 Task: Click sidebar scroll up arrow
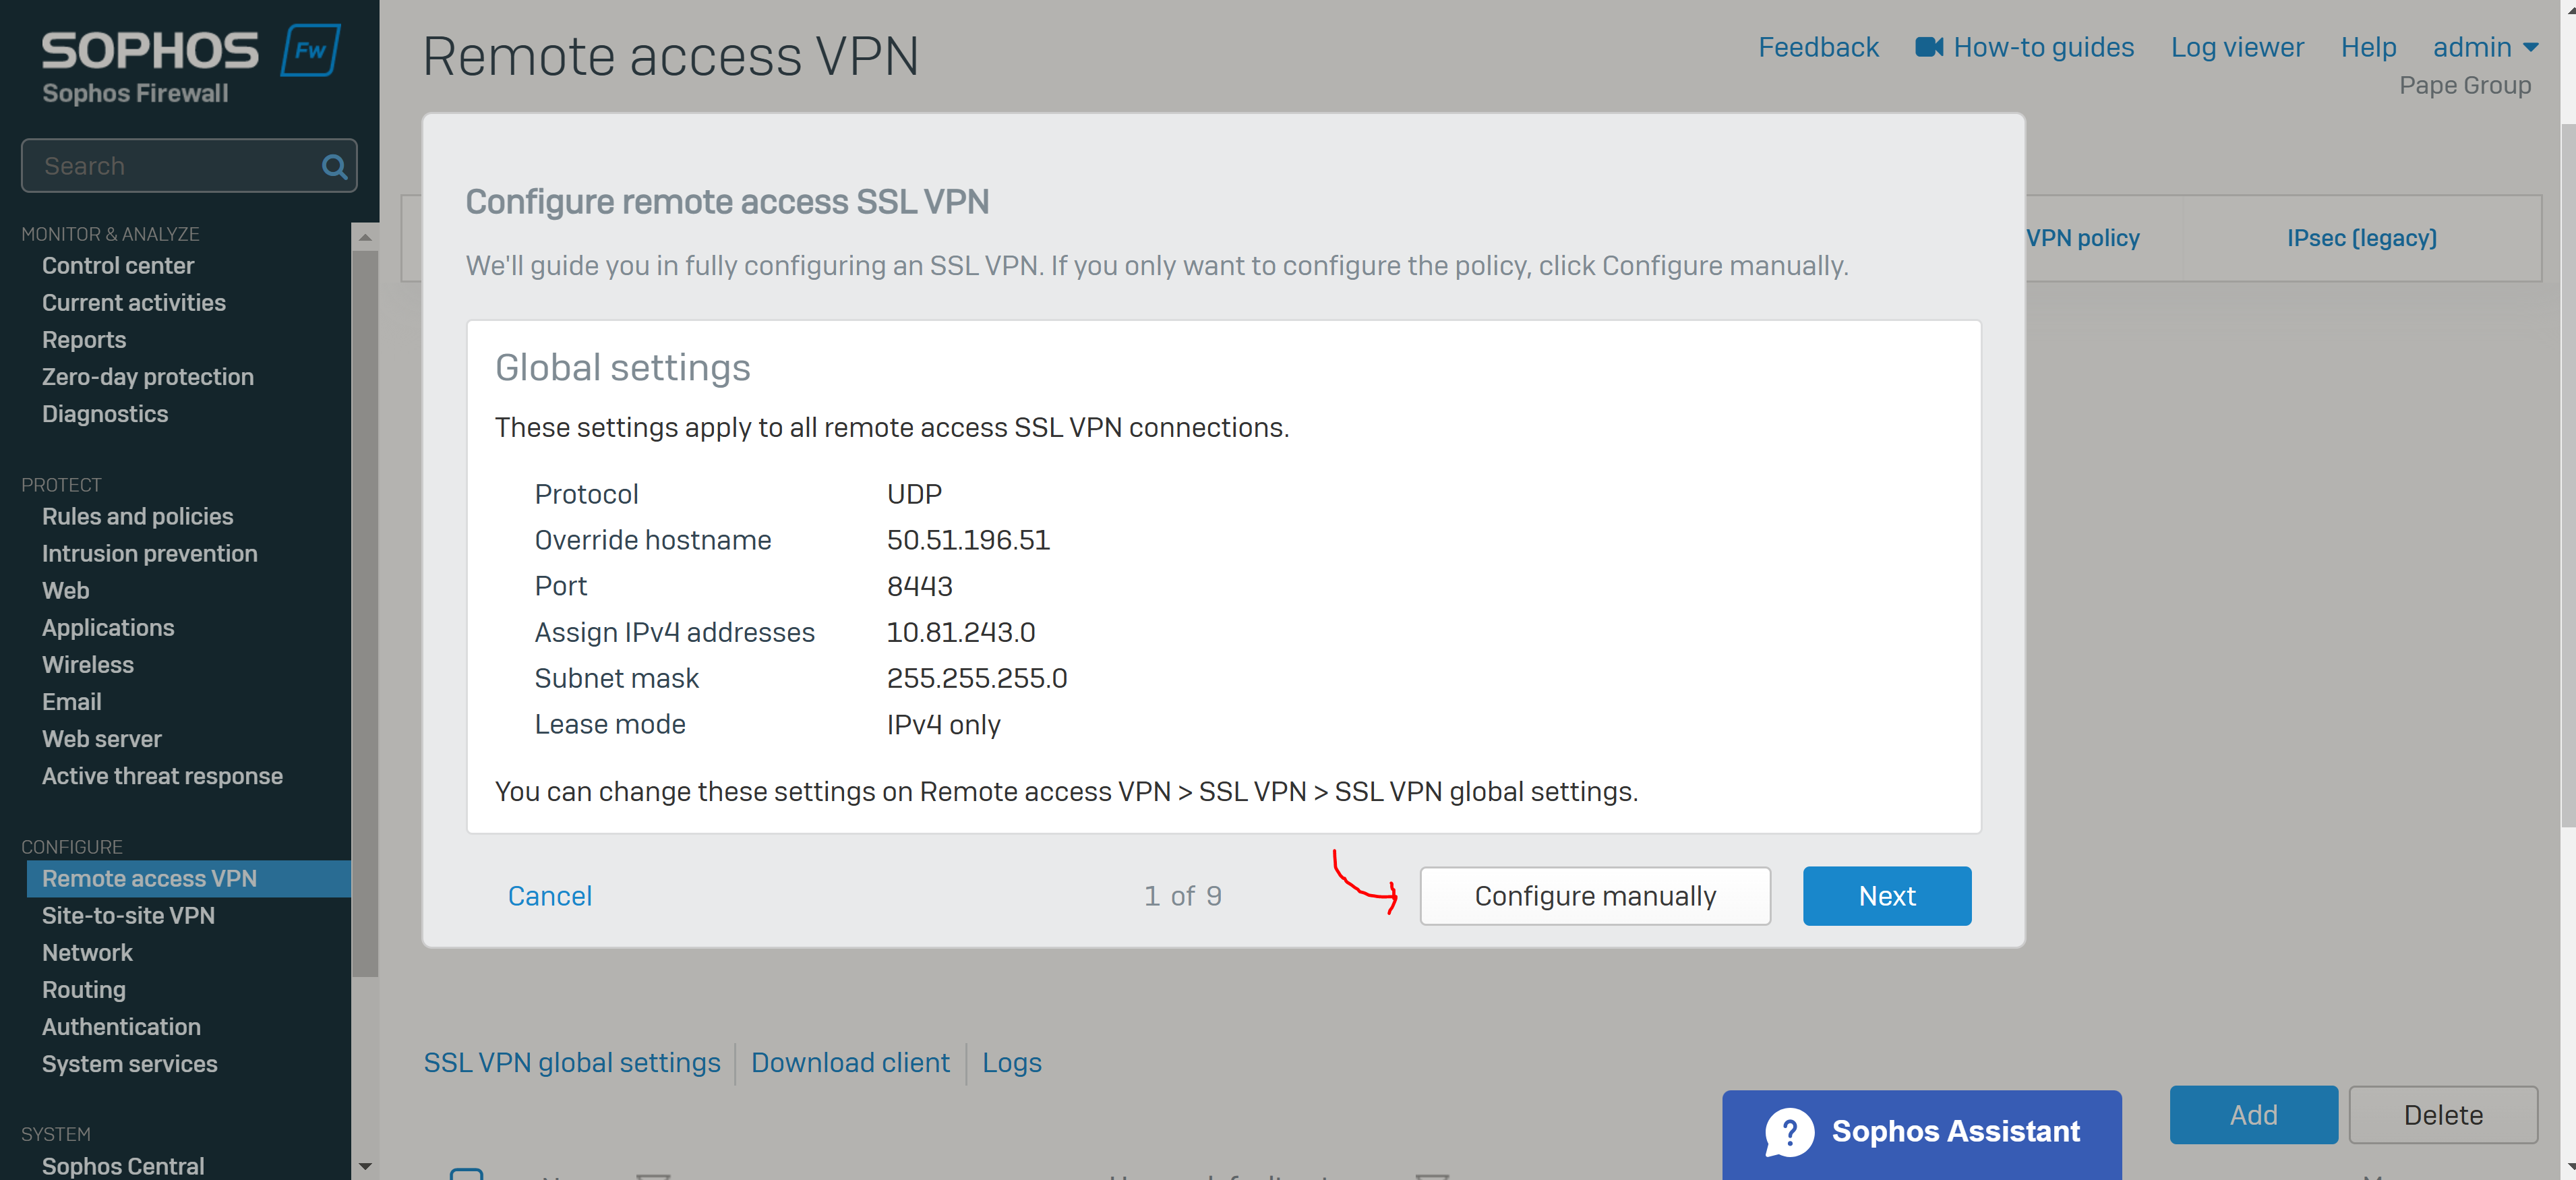coord(365,237)
